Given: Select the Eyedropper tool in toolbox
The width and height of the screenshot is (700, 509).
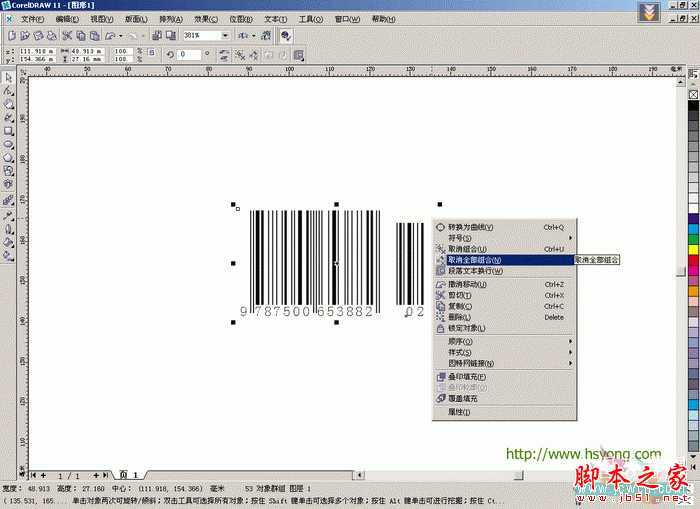Looking at the screenshot, I should click(x=8, y=216).
